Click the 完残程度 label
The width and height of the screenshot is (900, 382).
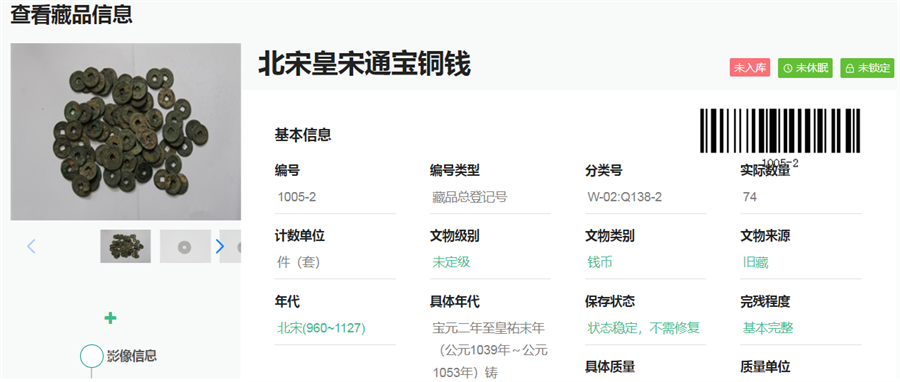pos(765,301)
